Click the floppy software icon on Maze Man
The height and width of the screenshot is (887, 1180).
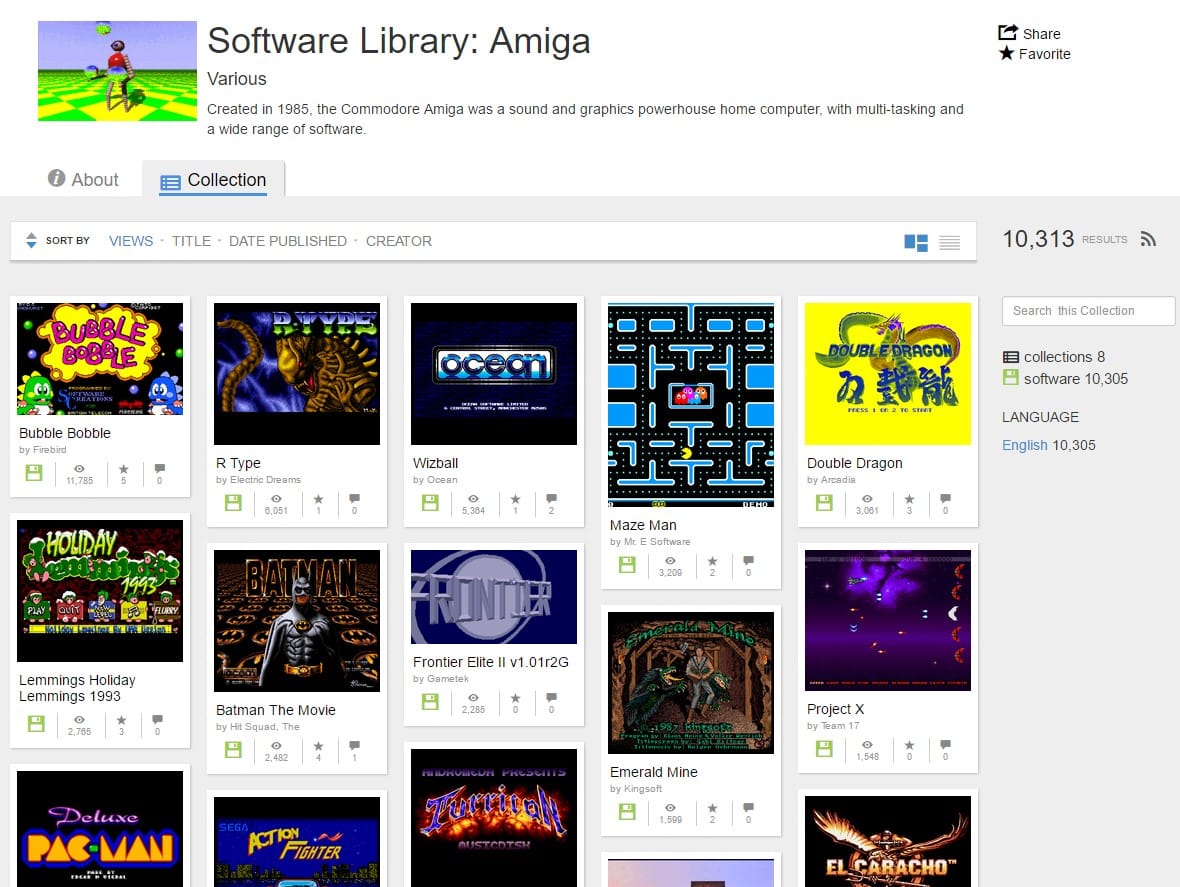(x=627, y=564)
